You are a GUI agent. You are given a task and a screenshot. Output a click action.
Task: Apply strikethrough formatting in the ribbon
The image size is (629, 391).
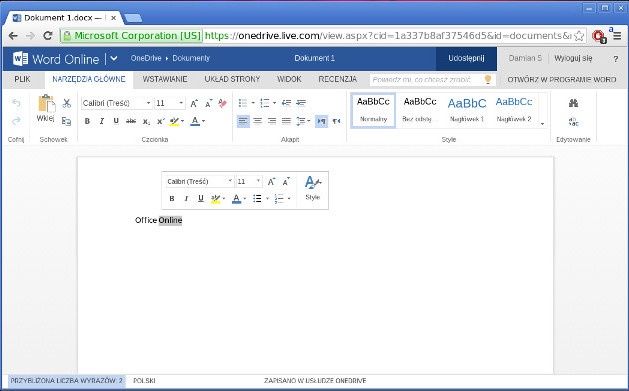131,121
